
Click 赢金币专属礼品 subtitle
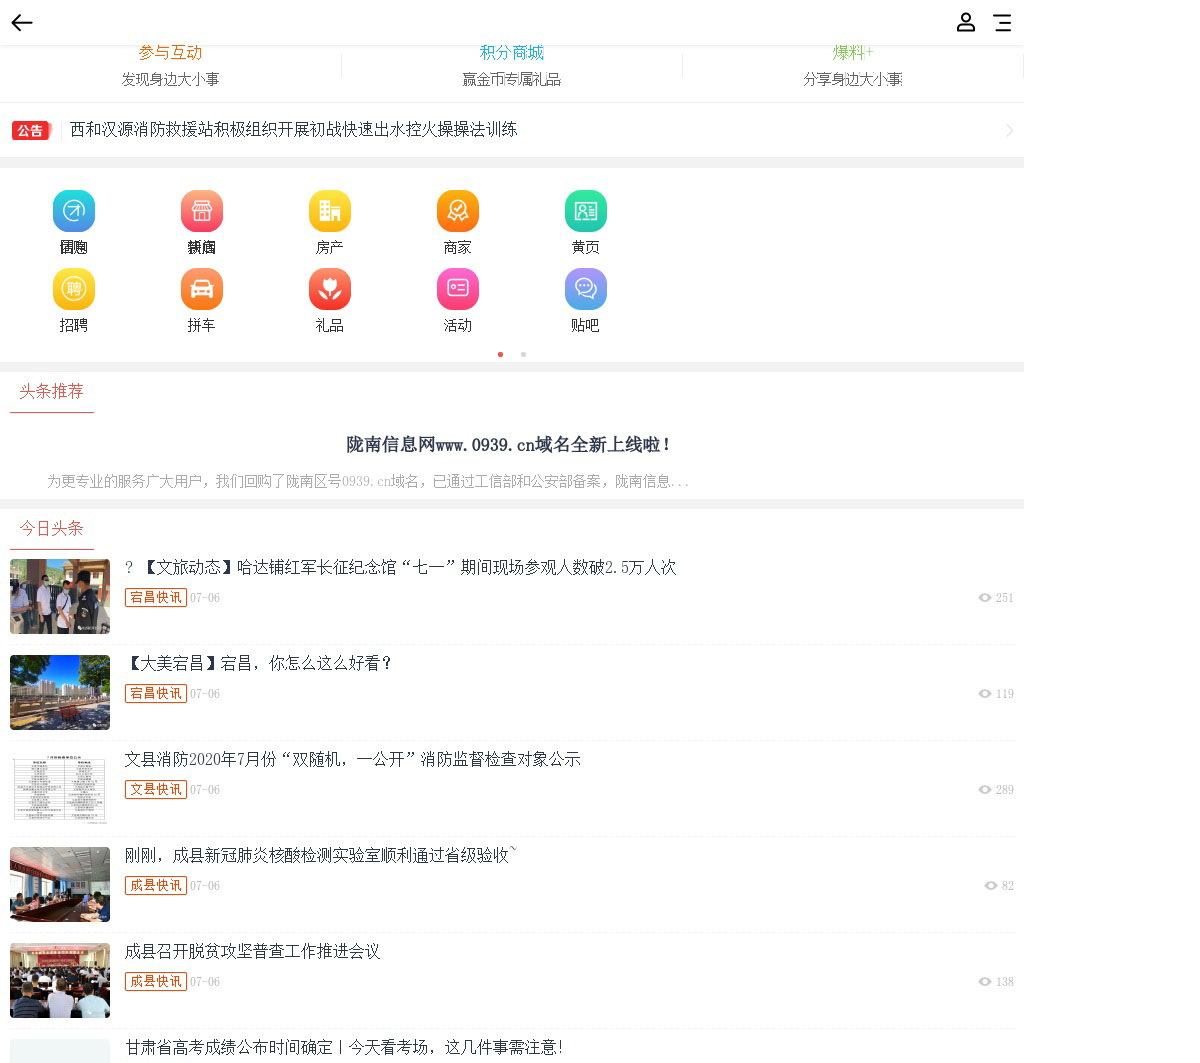click(512, 79)
